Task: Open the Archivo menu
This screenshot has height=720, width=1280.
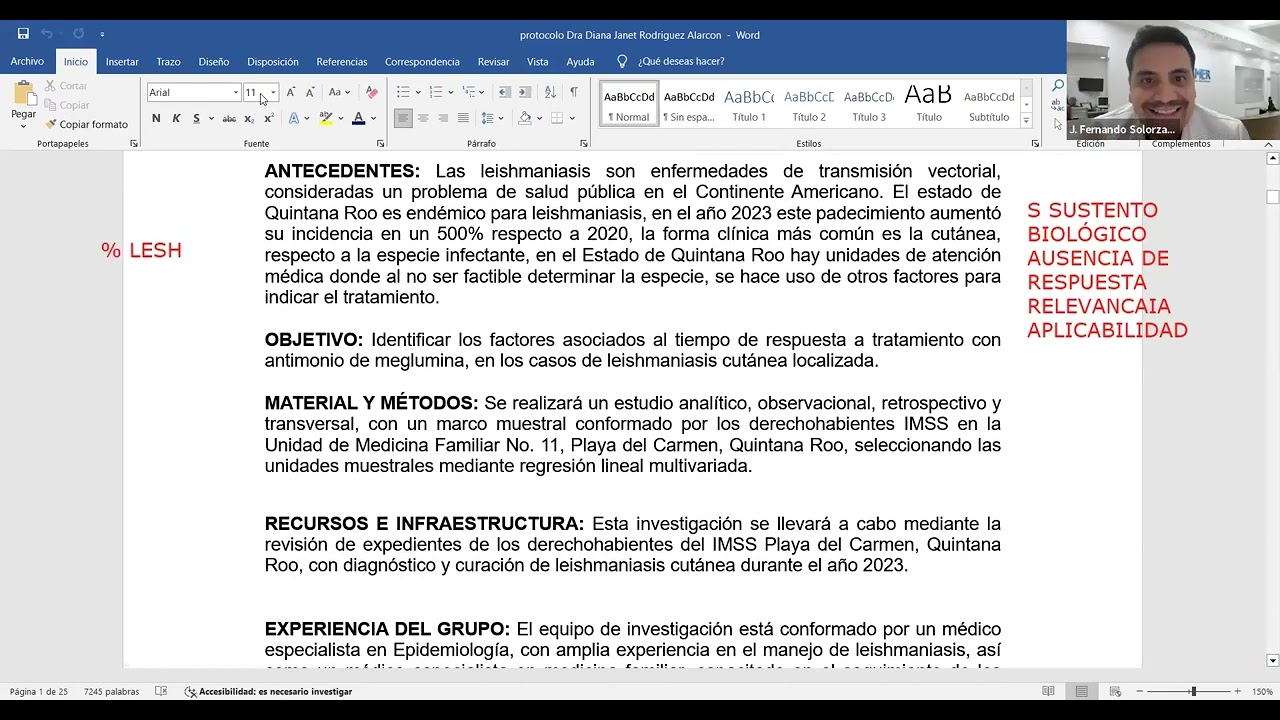Action: coord(27,62)
